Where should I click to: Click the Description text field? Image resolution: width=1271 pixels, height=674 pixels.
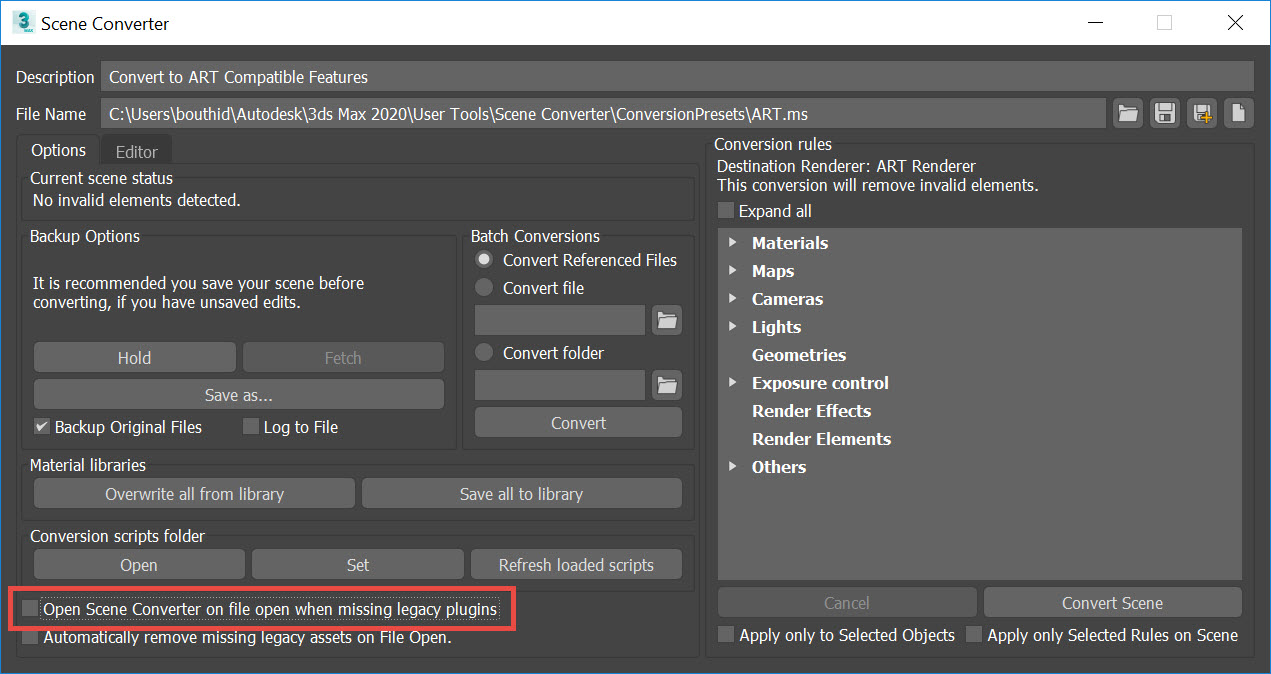coord(676,77)
